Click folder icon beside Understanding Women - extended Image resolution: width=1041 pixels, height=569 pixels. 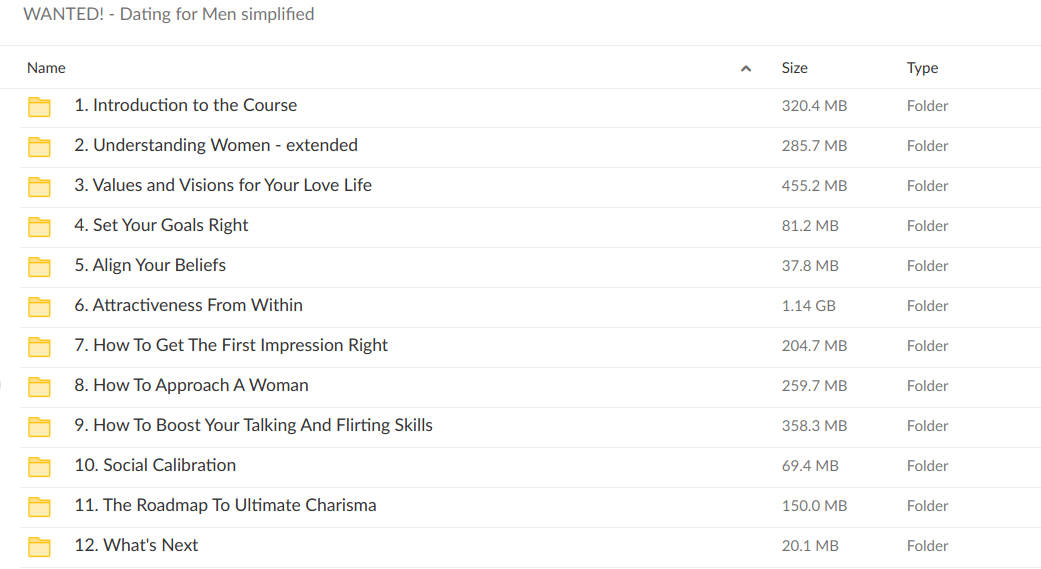click(x=39, y=147)
